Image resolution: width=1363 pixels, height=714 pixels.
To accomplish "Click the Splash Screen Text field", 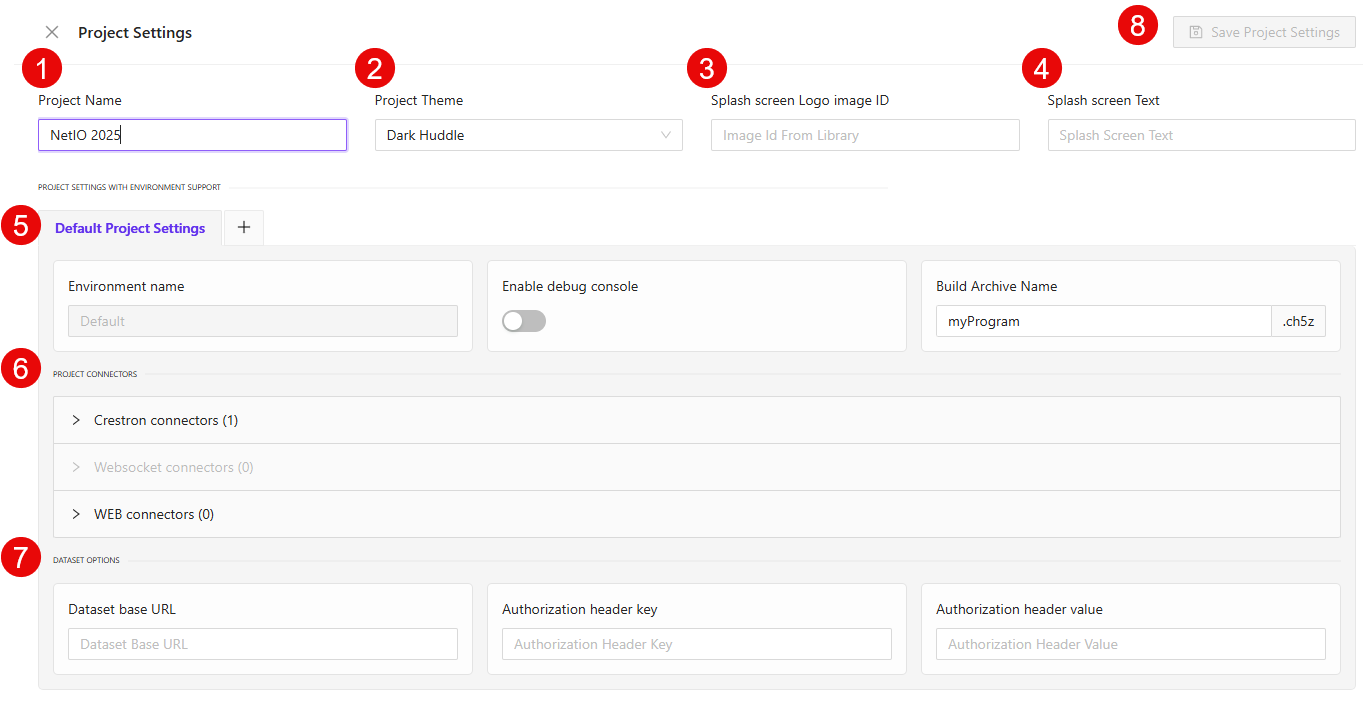I will pos(1200,134).
